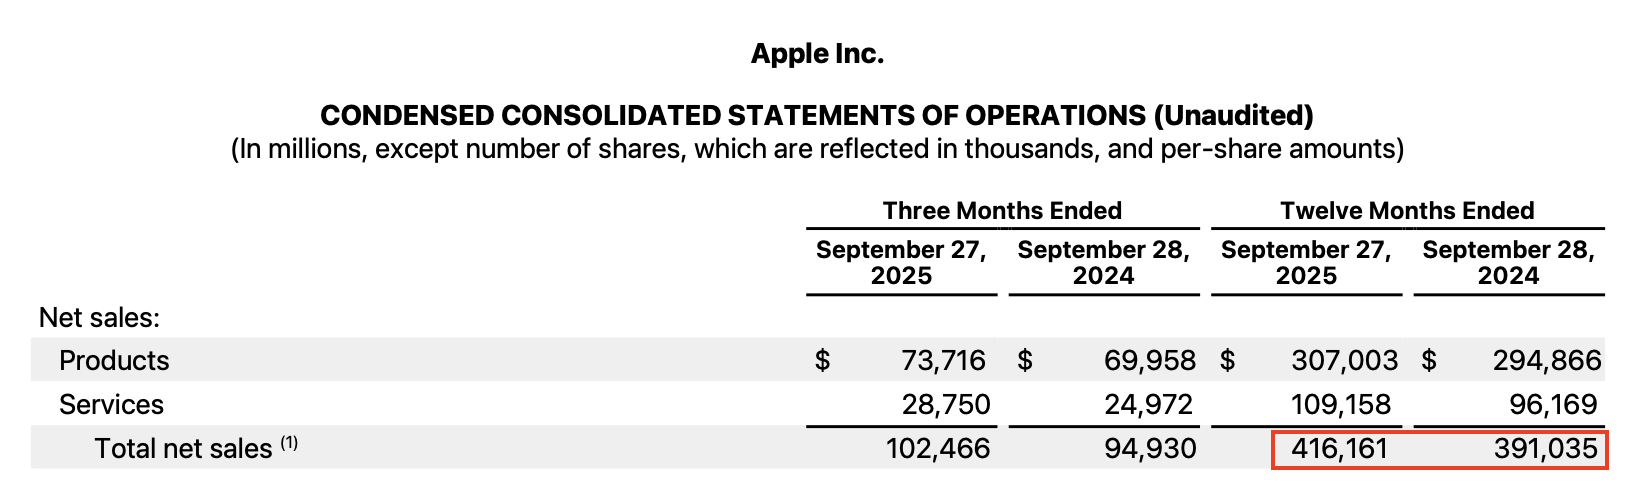
Task: Click the Services value 28,750
Action: (945, 405)
